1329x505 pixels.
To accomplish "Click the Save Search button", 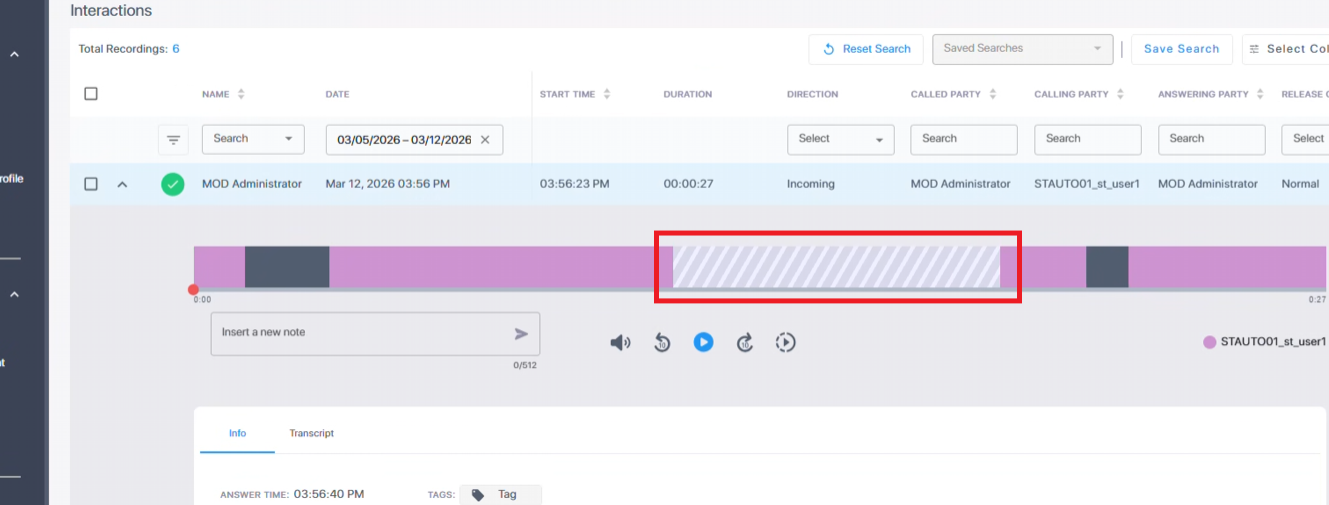I will tap(1181, 49).
